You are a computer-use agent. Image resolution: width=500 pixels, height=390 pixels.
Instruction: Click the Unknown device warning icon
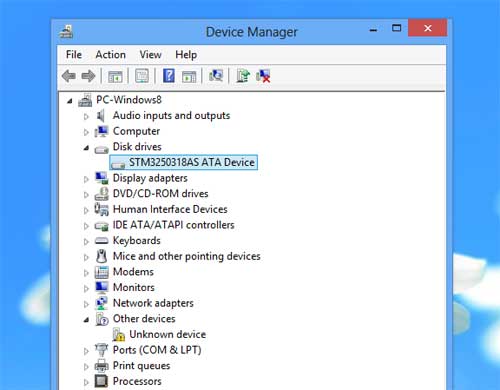[118, 334]
